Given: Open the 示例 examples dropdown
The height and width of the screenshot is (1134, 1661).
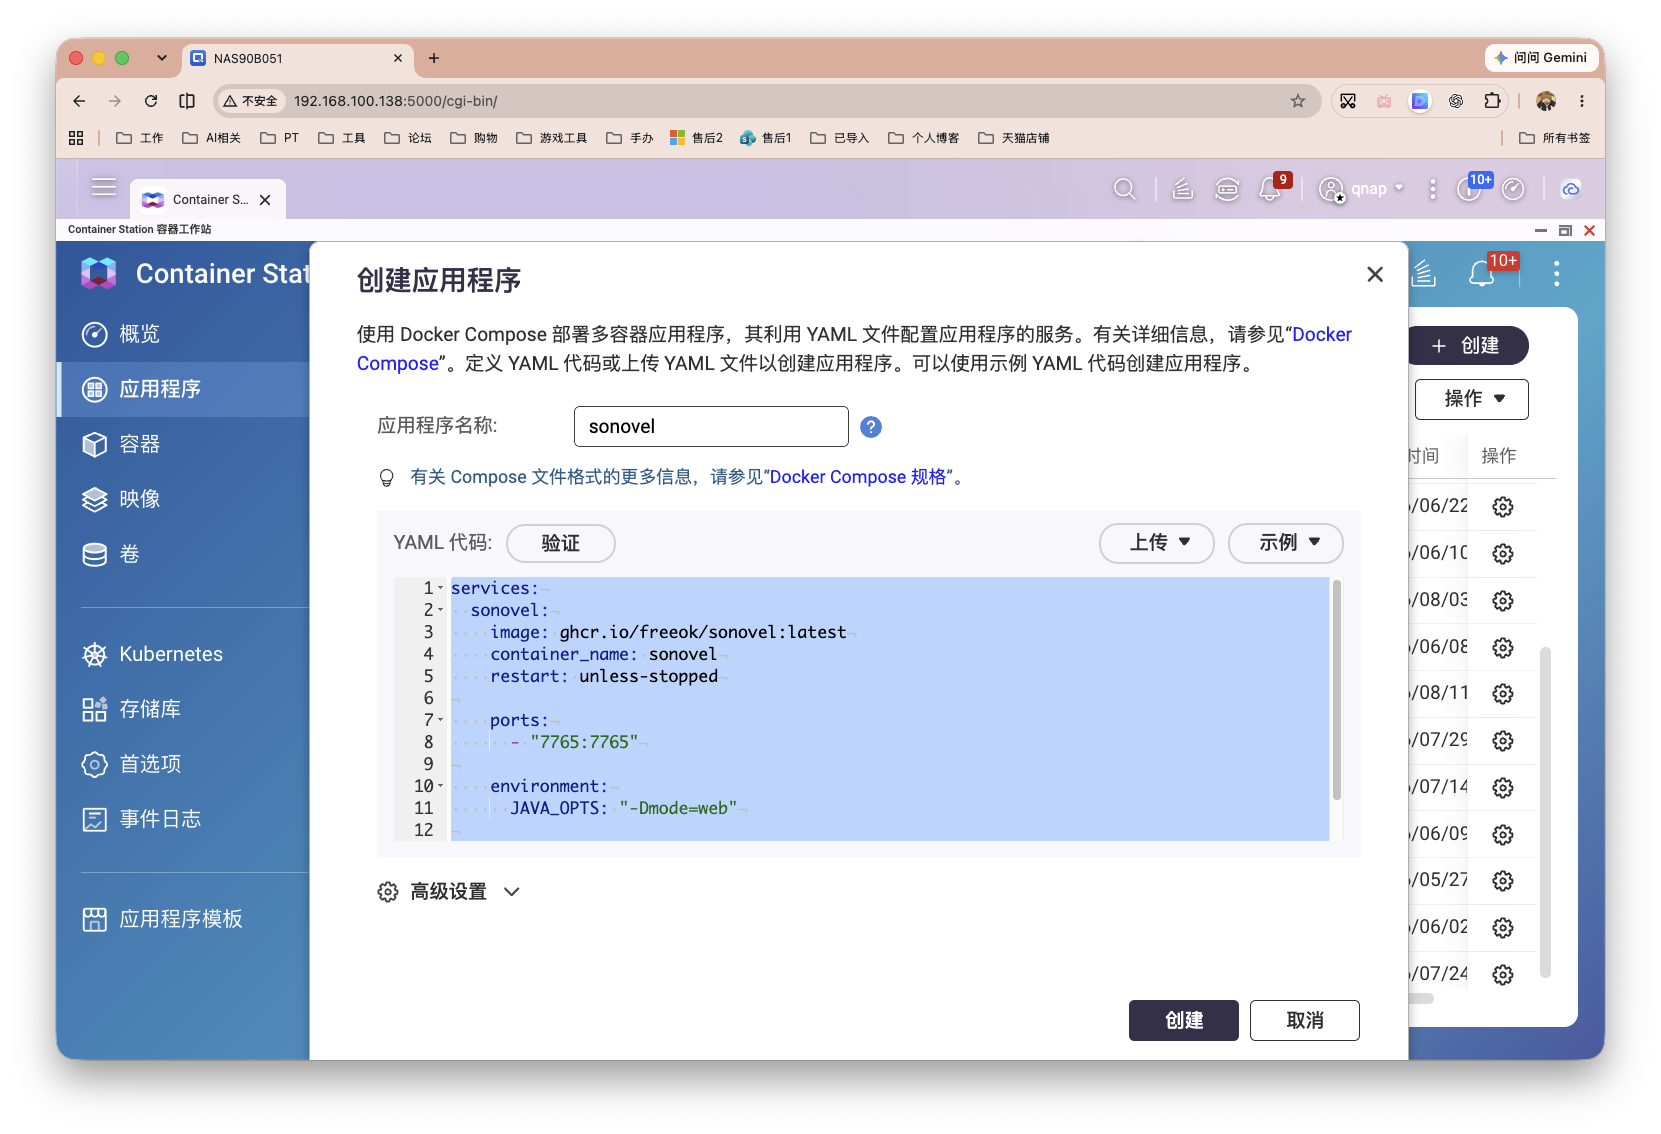Looking at the screenshot, I should (1286, 542).
